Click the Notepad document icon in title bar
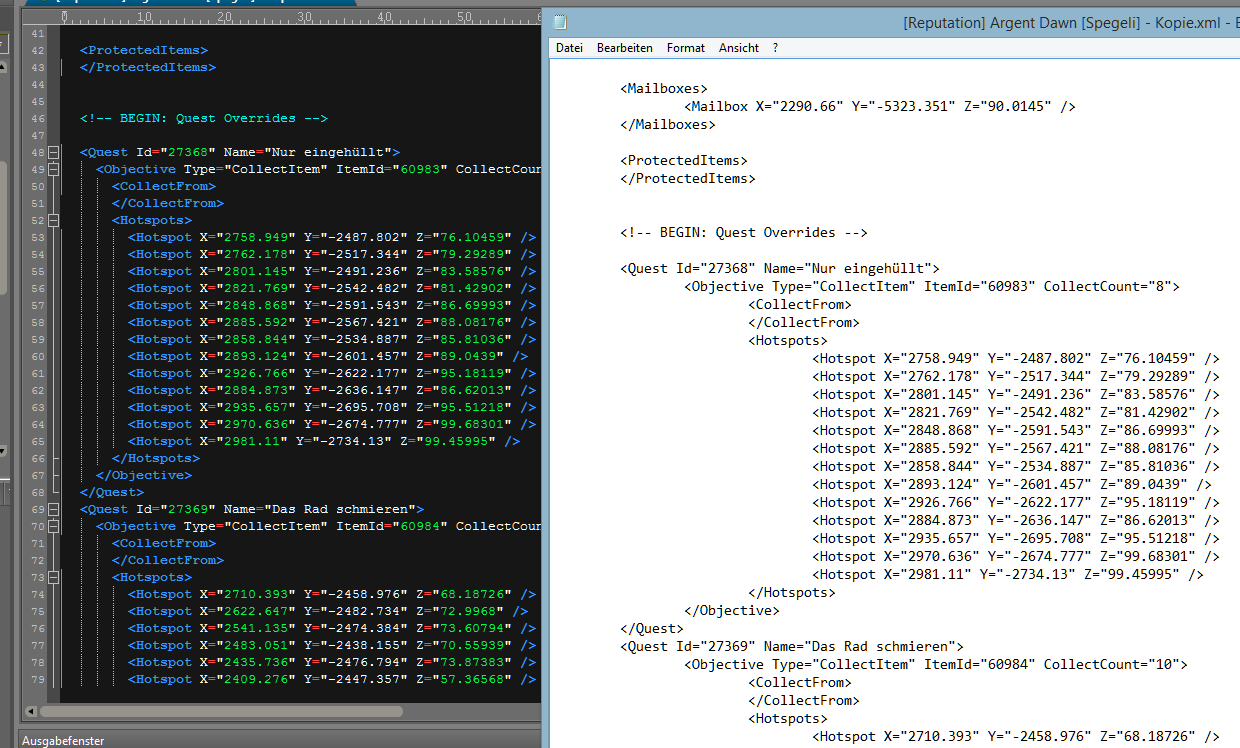Image resolution: width=1240 pixels, height=748 pixels. pyautogui.click(x=560, y=22)
